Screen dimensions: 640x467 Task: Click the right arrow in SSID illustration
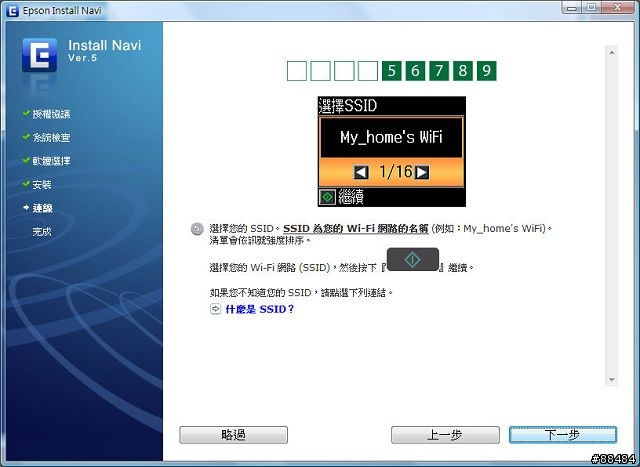pyautogui.click(x=422, y=172)
